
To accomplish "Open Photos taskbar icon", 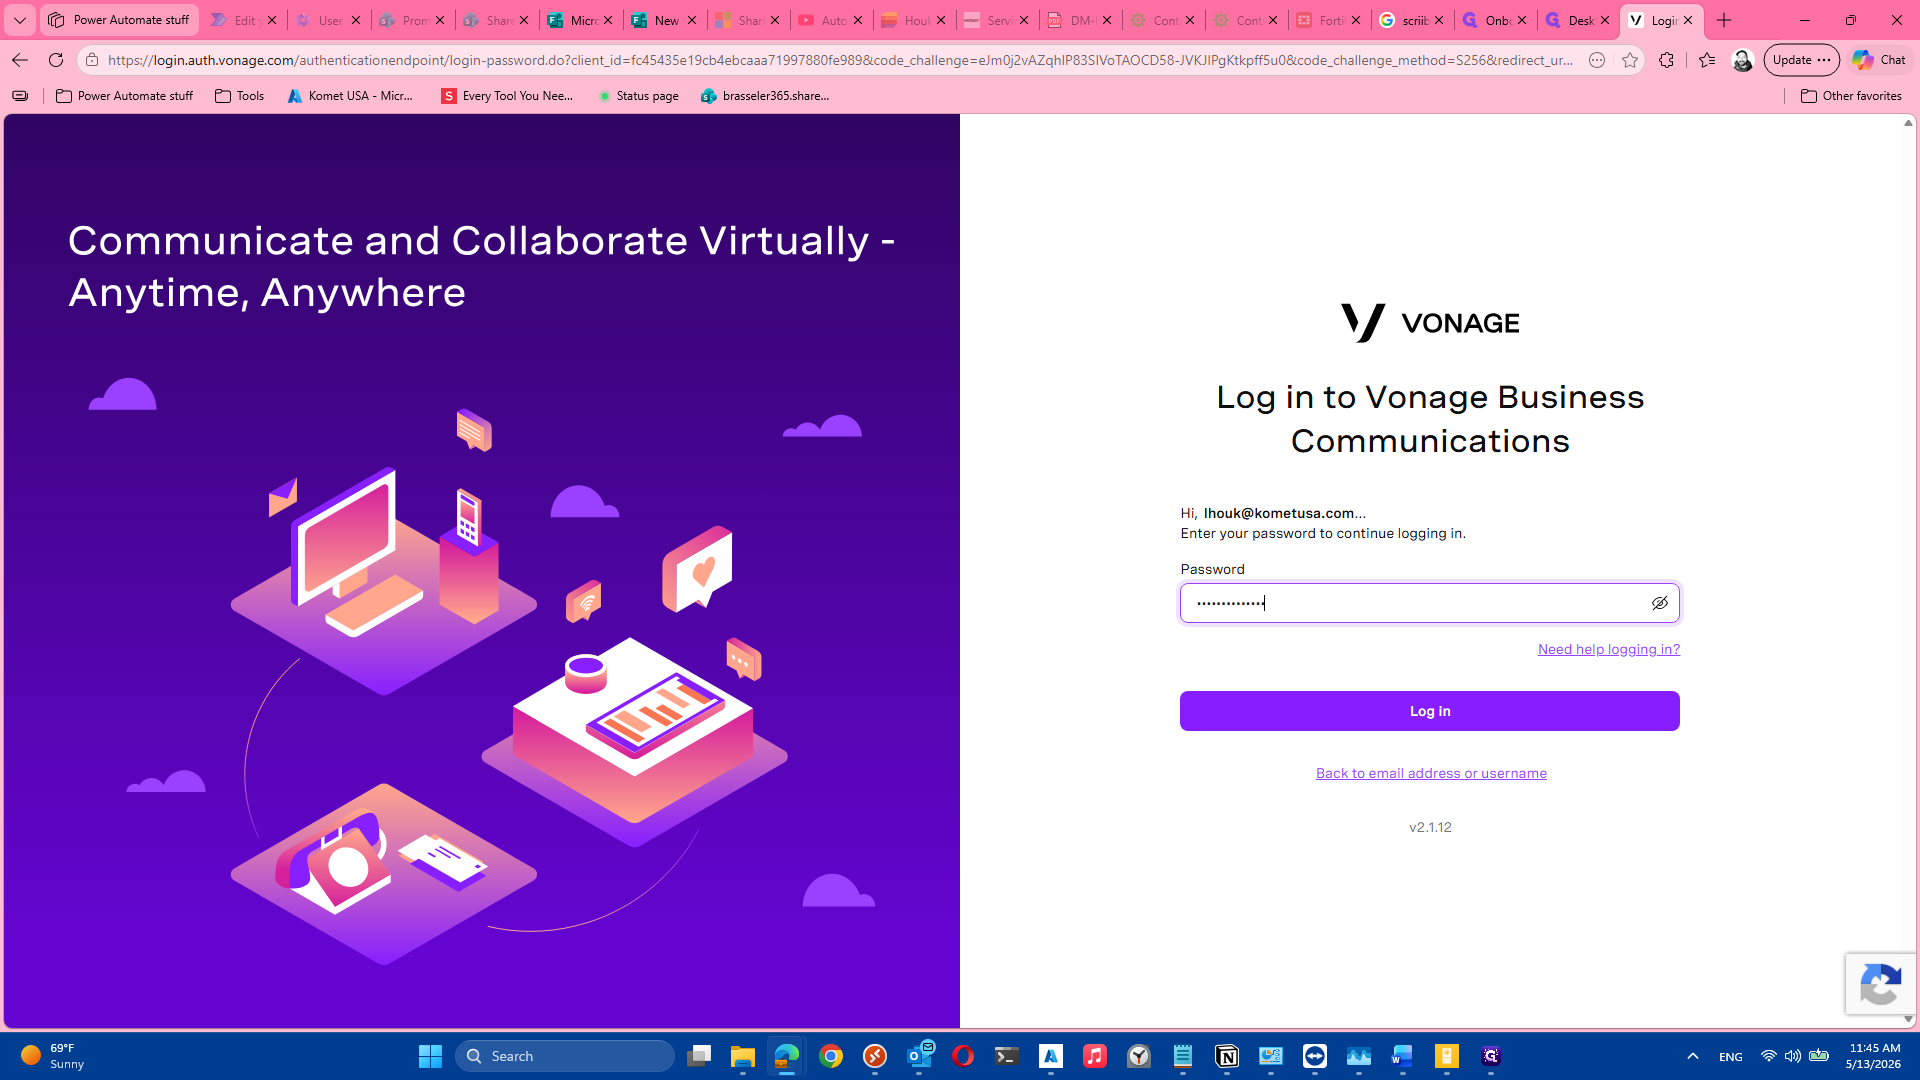I will pos(1359,1056).
